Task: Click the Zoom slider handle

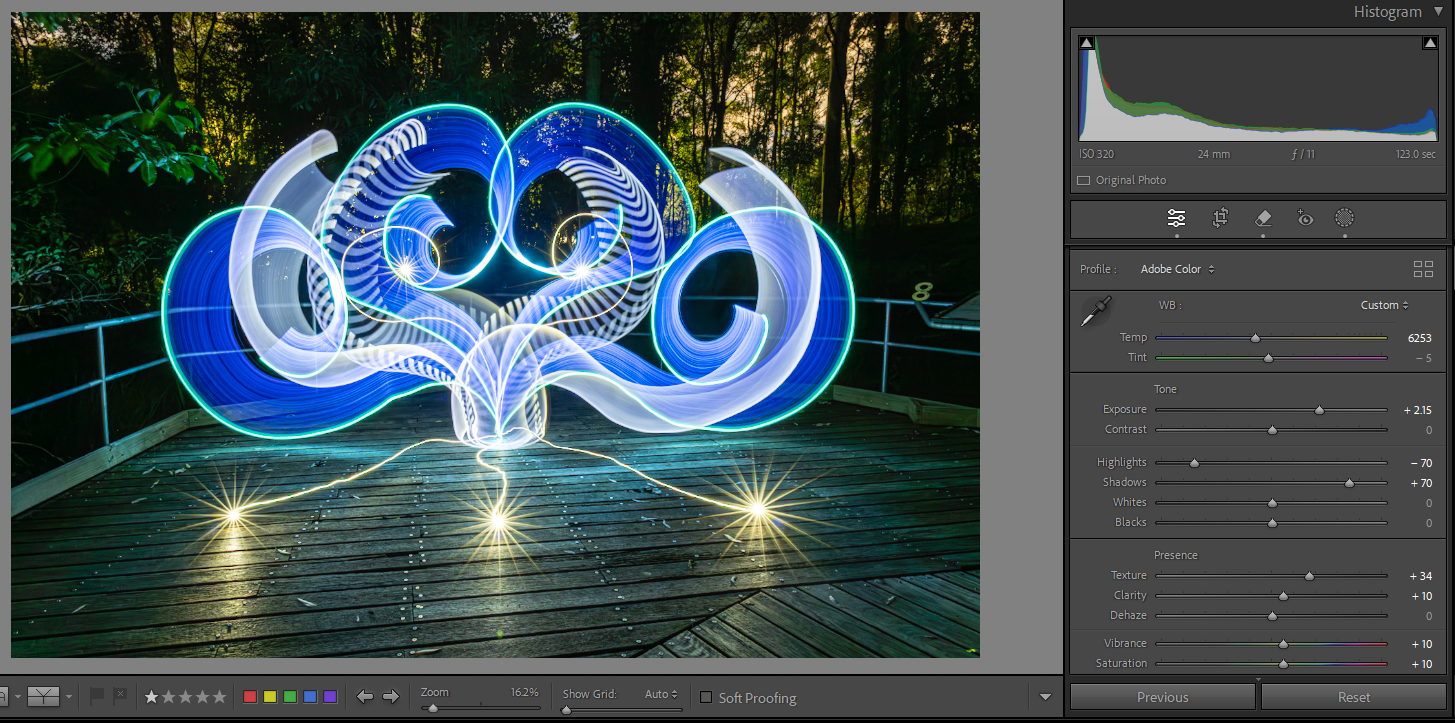Action: [x=432, y=708]
